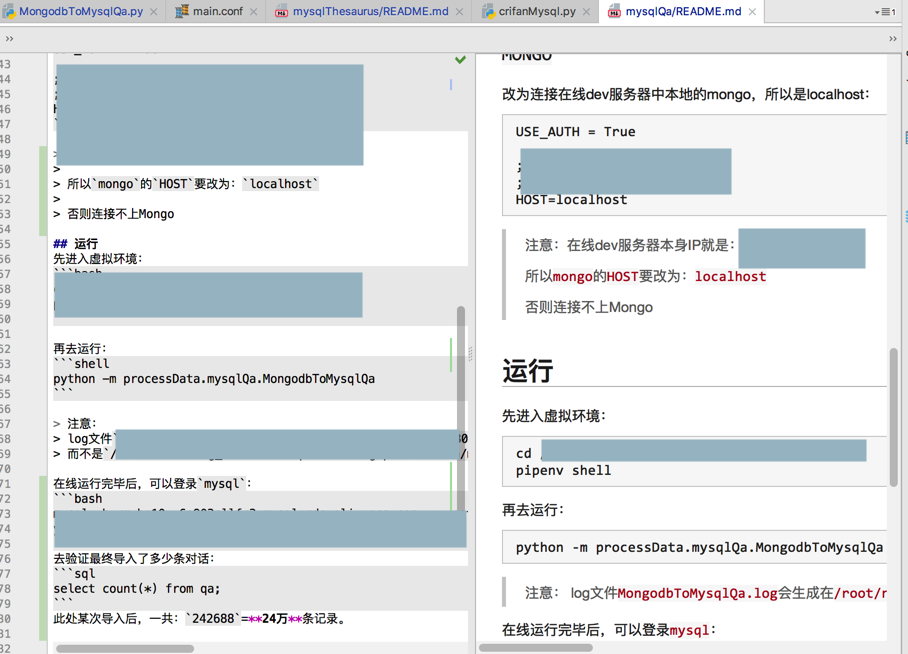The height and width of the screenshot is (654, 908).
Task: Click the '改为连接在线dev服务器' sentence in preview
Action: (686, 94)
